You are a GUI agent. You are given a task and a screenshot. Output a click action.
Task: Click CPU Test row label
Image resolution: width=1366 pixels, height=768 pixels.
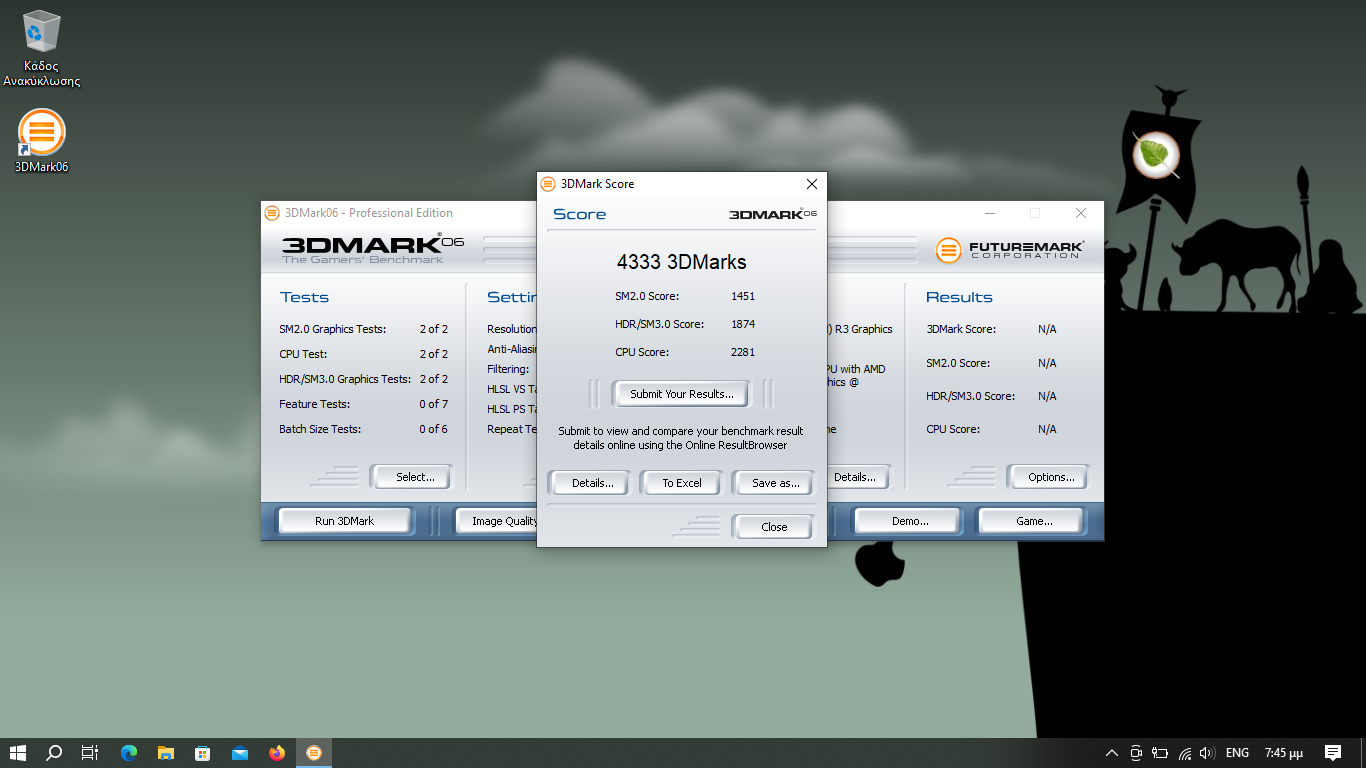tap(303, 354)
